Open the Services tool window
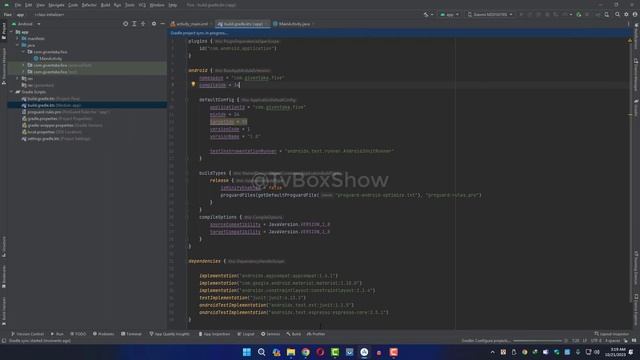The height and width of the screenshot is (360, 640). point(271,334)
